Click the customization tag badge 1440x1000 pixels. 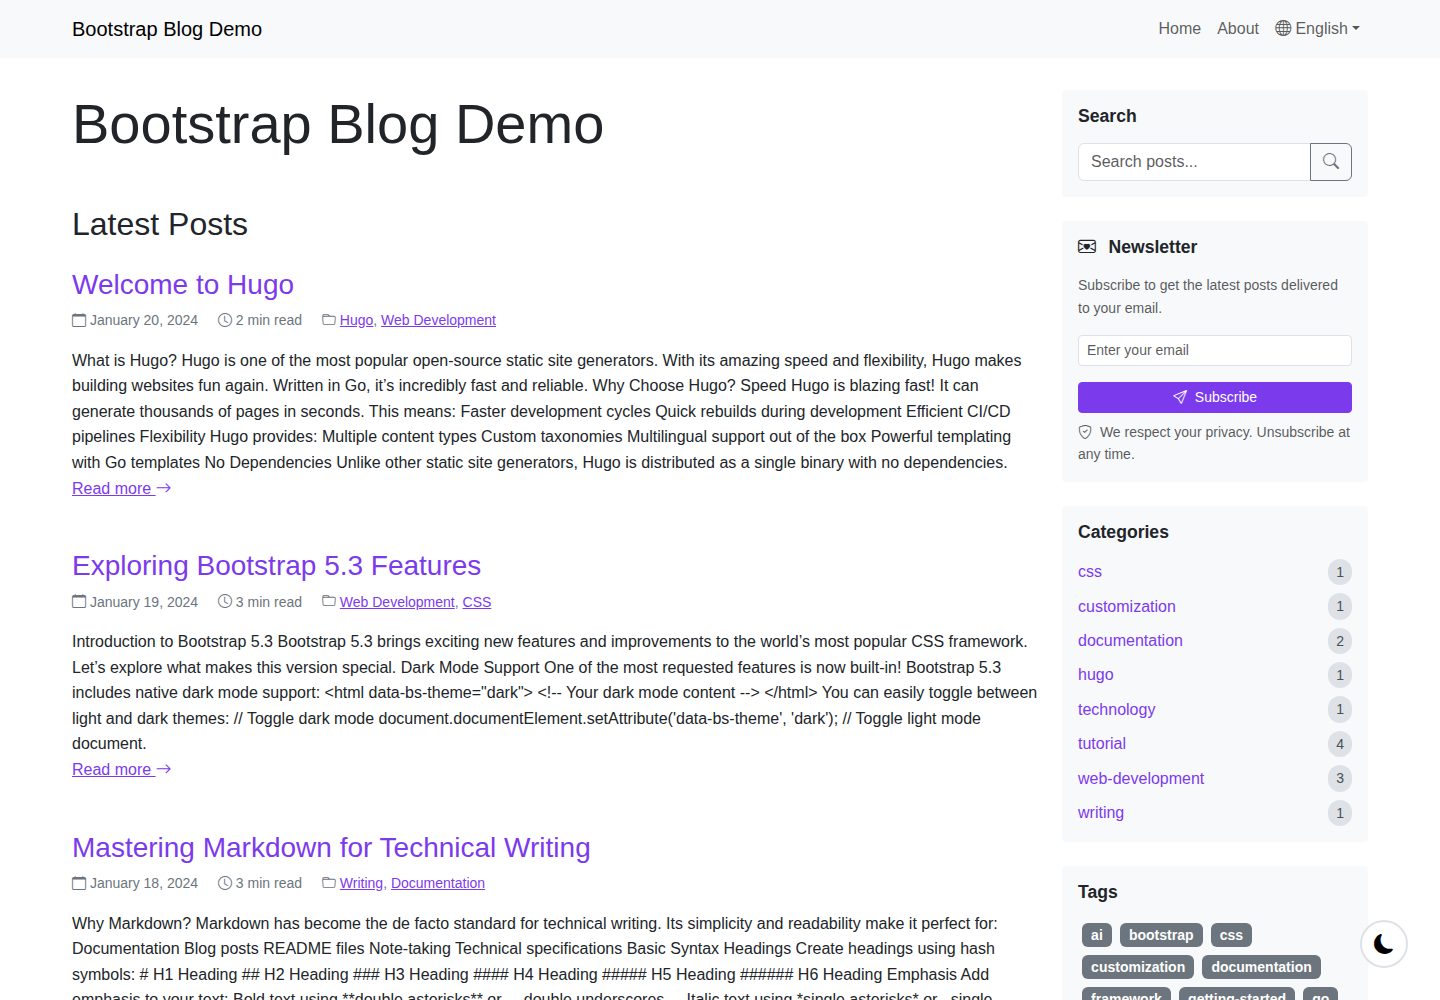point(1138,967)
